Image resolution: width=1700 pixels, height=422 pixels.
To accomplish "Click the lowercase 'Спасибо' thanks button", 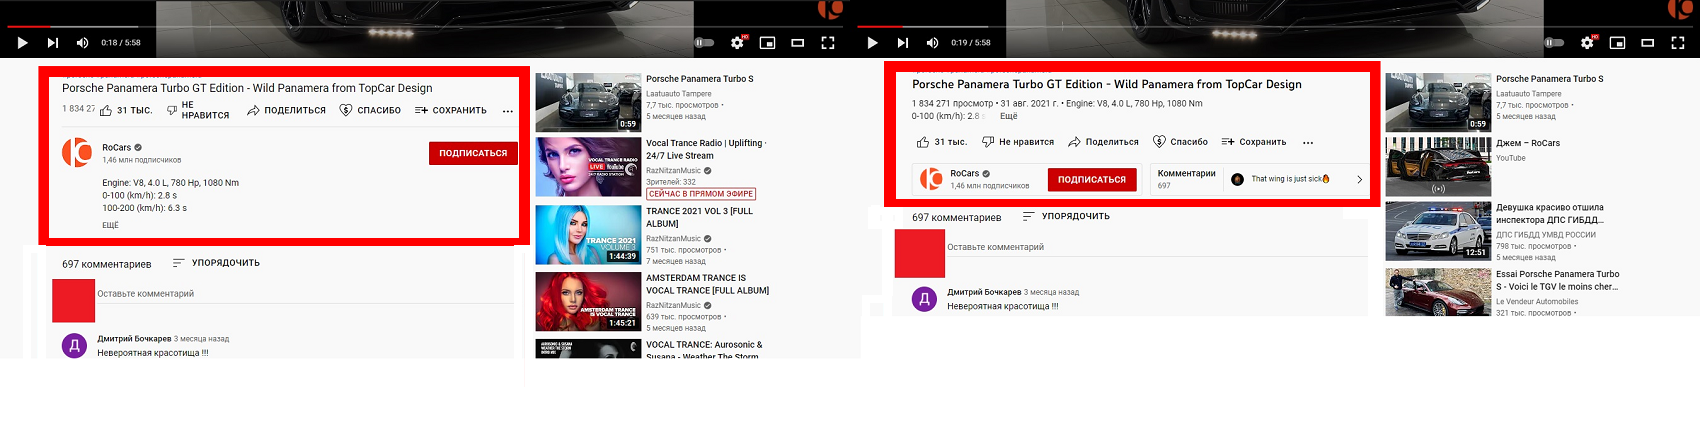I will pos(1180,142).
